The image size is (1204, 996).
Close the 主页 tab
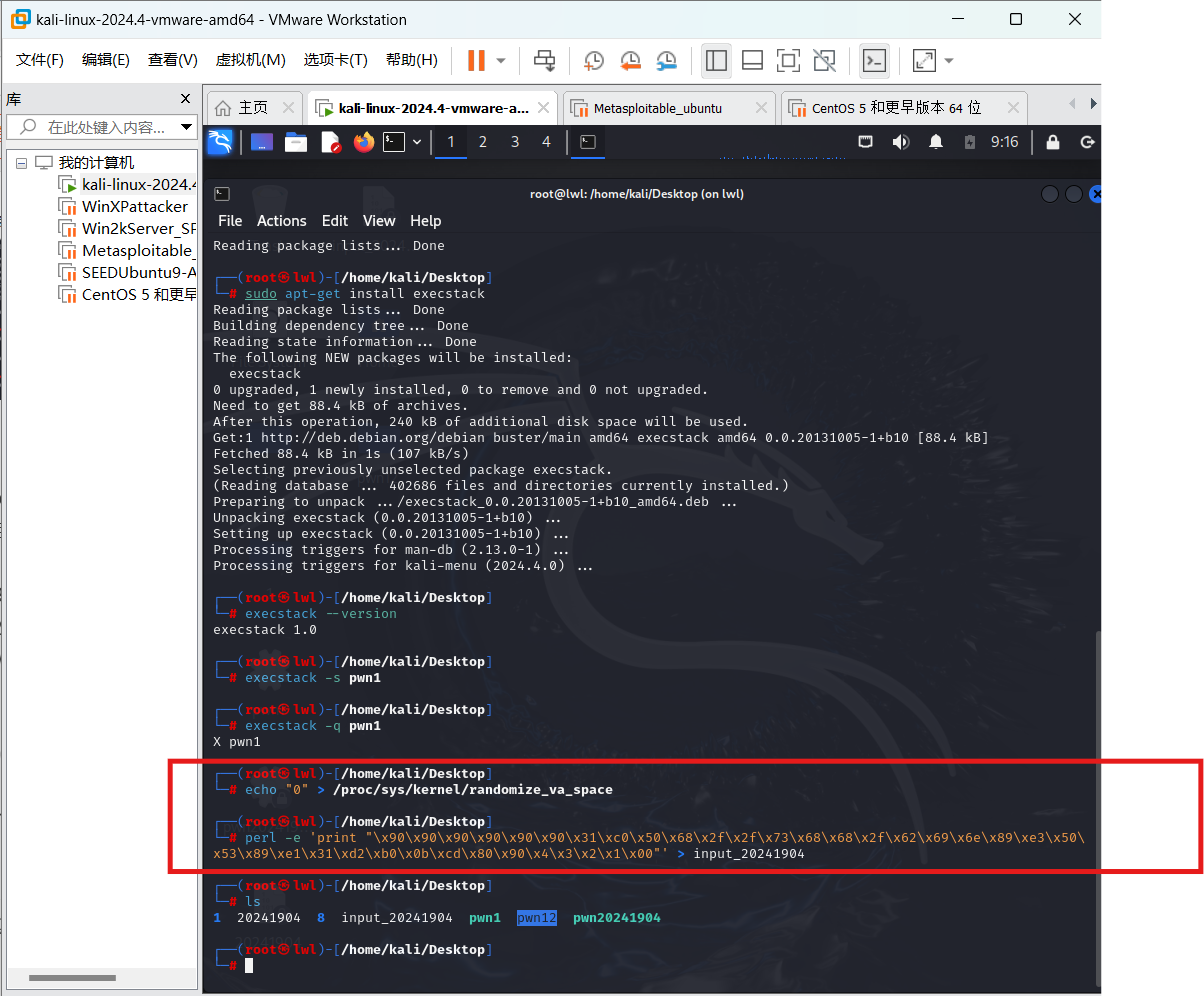pos(289,108)
